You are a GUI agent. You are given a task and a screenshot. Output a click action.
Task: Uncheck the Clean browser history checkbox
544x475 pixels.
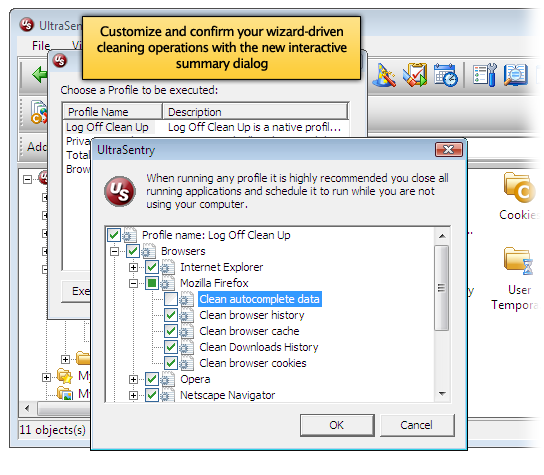[171, 315]
